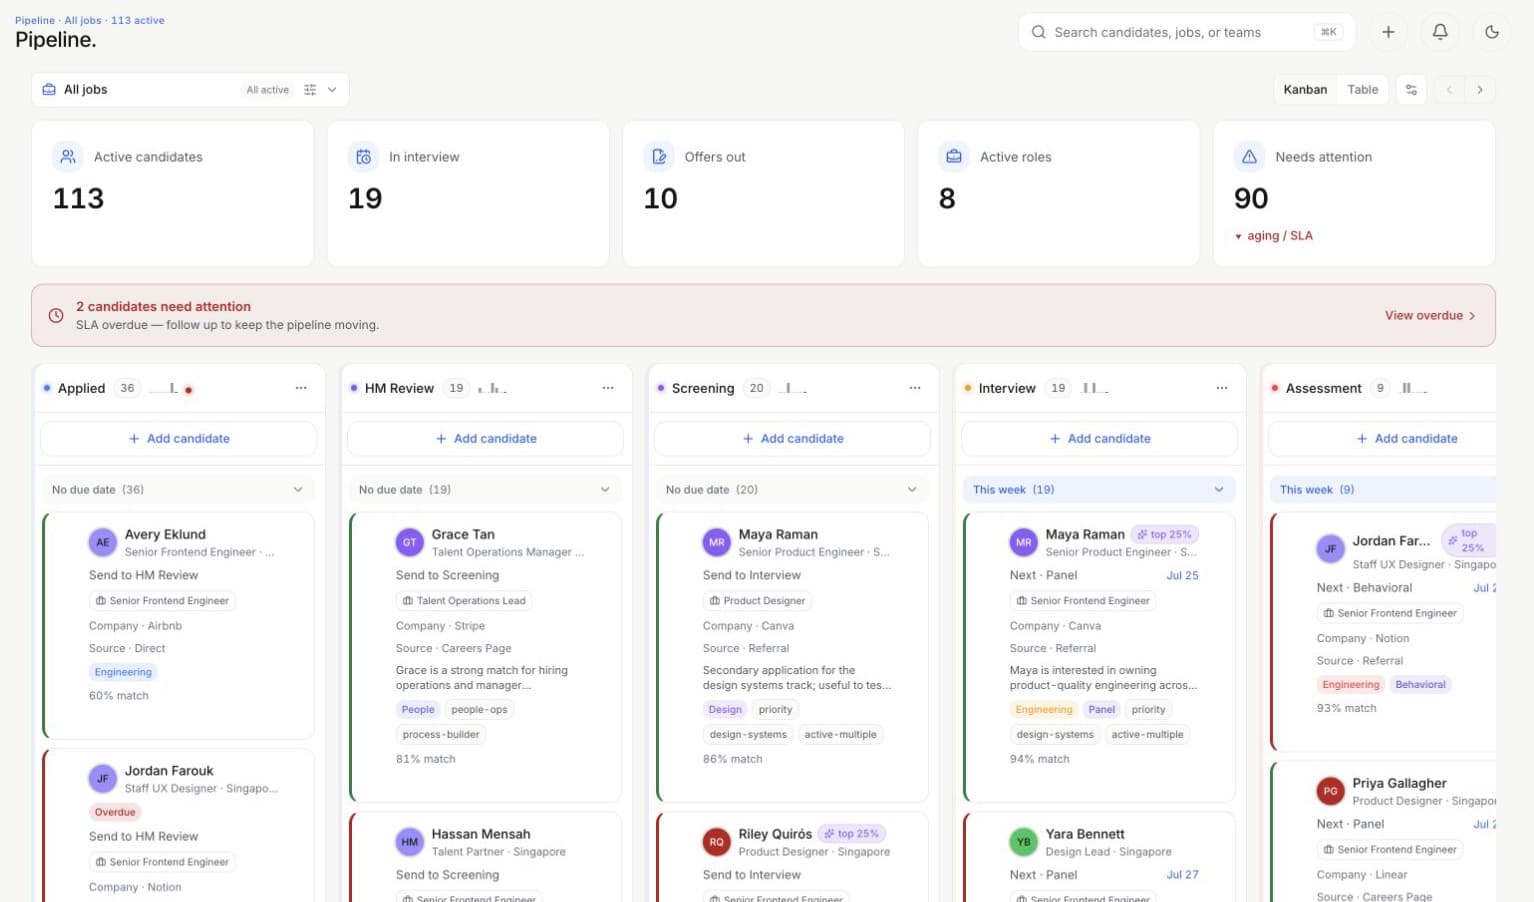Click the Pipeline breadcrumb link
This screenshot has height=902, width=1534.
pos(35,20)
